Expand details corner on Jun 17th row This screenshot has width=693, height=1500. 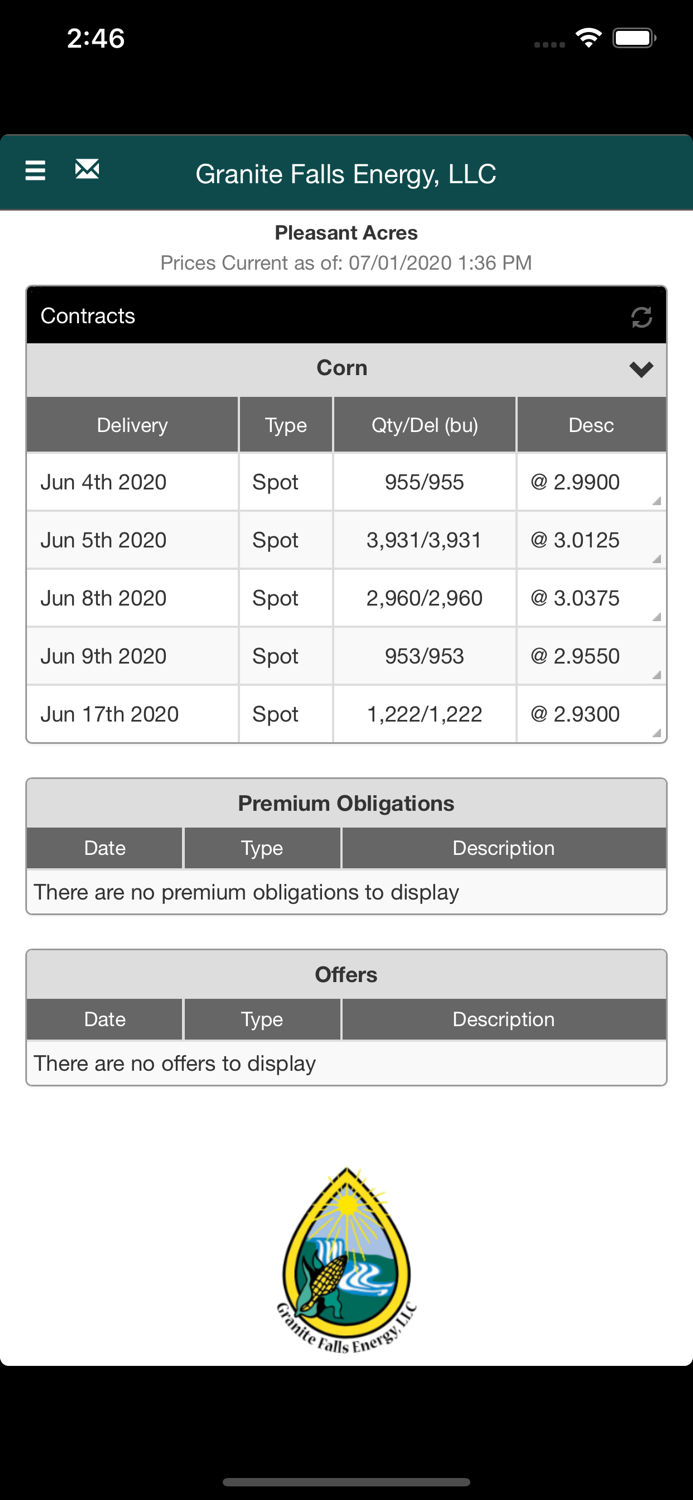(x=656, y=732)
